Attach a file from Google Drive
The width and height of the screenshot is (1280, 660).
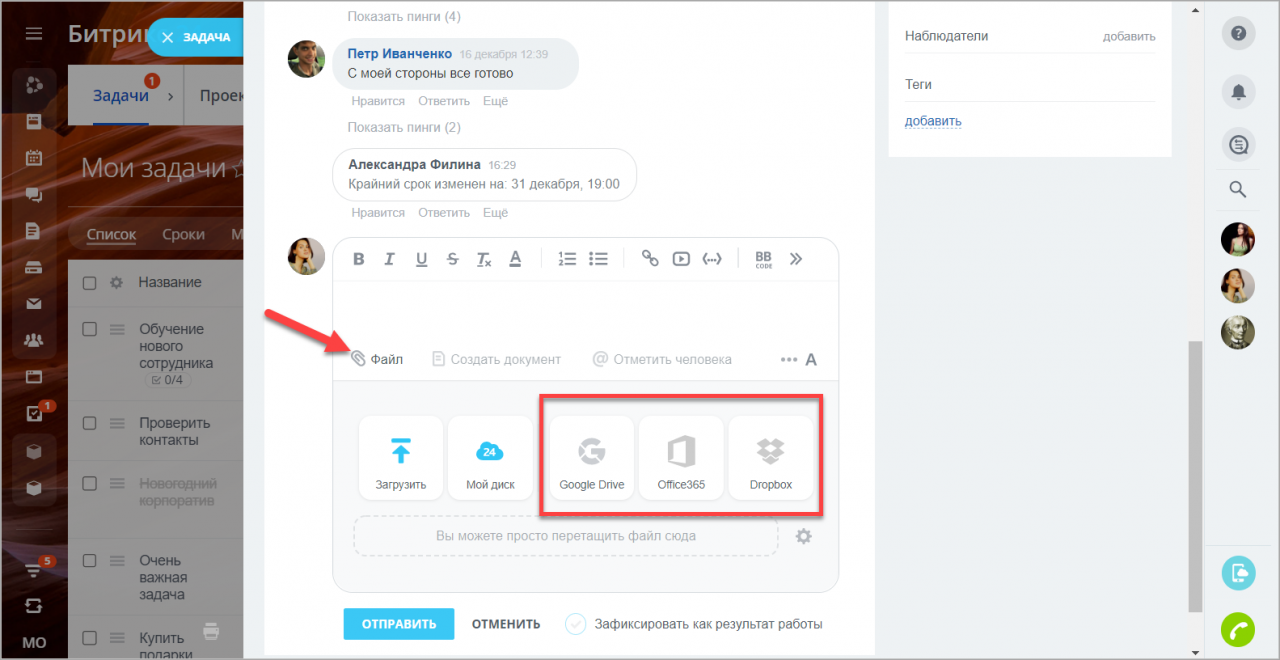coord(592,458)
